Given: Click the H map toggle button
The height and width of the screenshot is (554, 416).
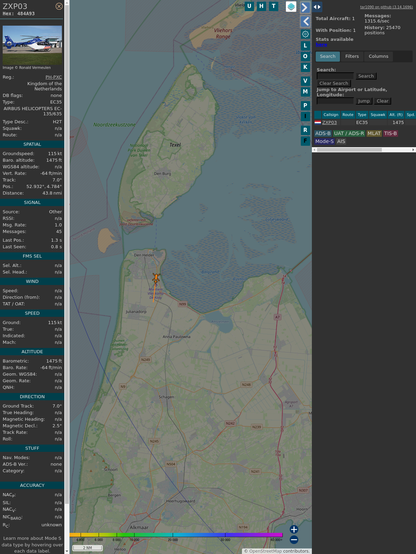Looking at the screenshot, I should point(262,6).
